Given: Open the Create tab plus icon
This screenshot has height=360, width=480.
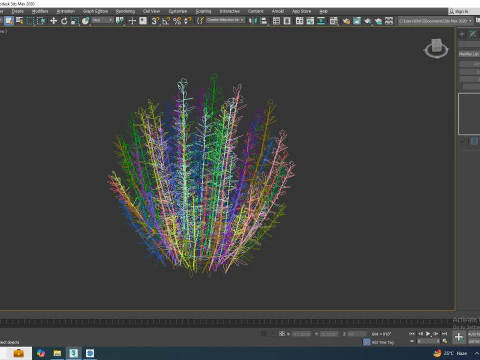Looking at the screenshot, I should (x=462, y=34).
